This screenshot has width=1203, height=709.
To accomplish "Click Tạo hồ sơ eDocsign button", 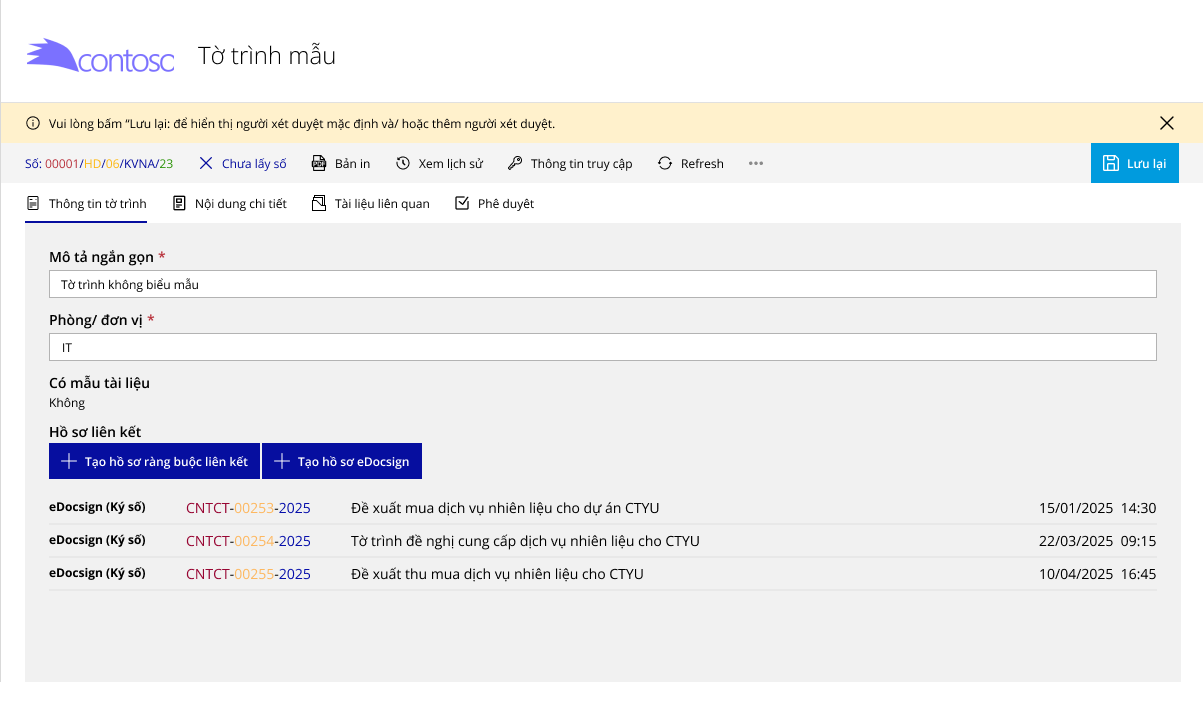I will pos(342,462).
